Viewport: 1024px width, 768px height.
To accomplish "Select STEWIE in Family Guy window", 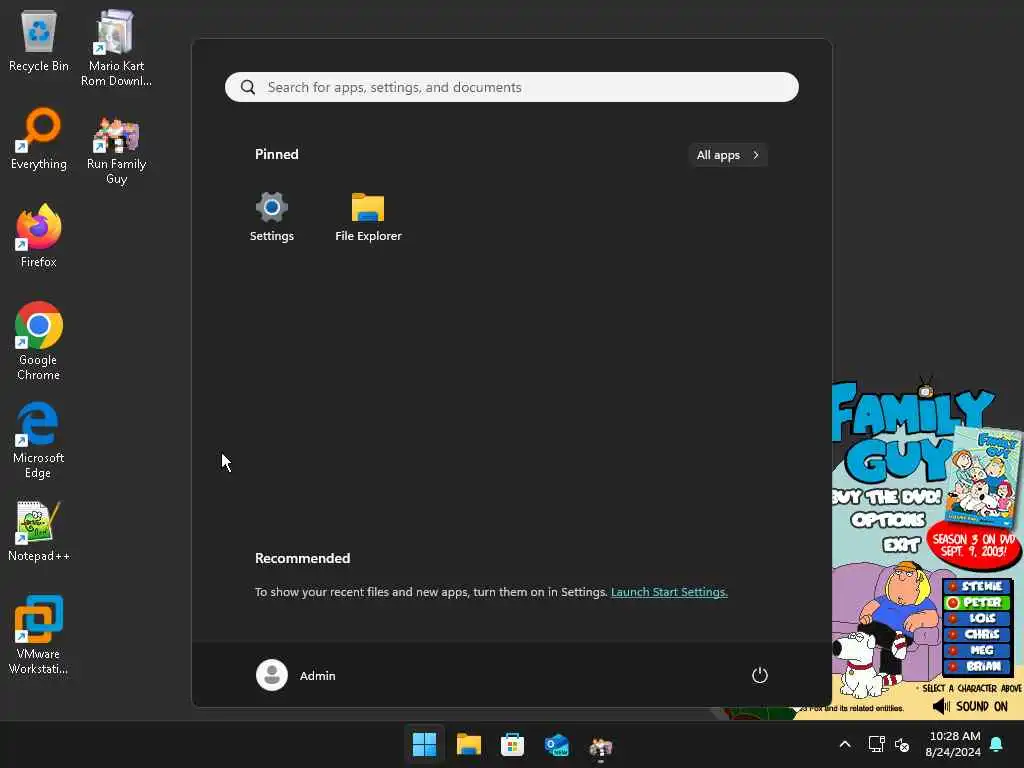I will 976,586.
